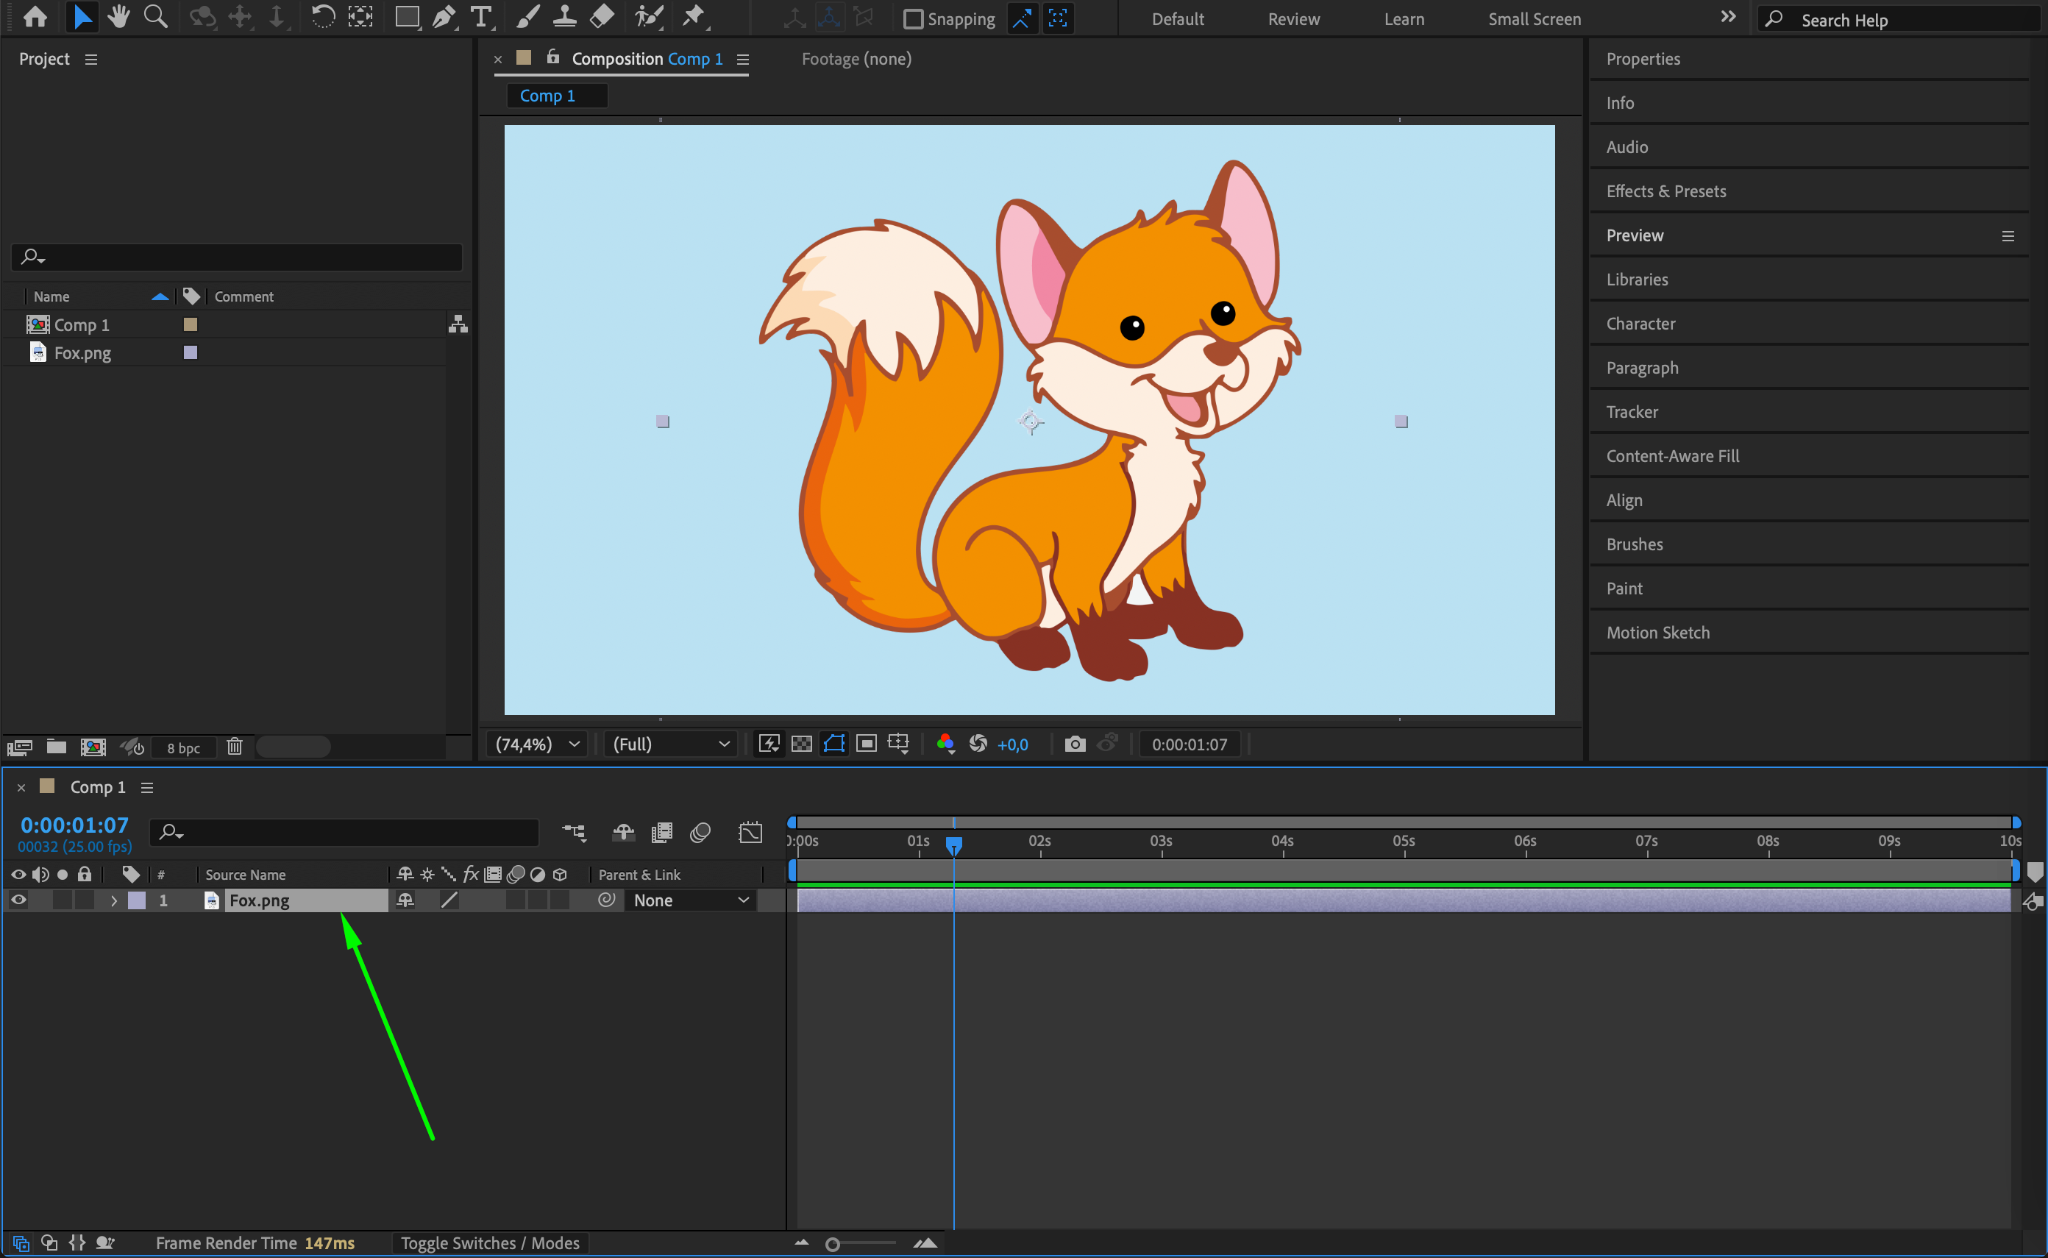Expand the Fox.png layer properties
The image size is (2048, 1258).
coord(114,900)
